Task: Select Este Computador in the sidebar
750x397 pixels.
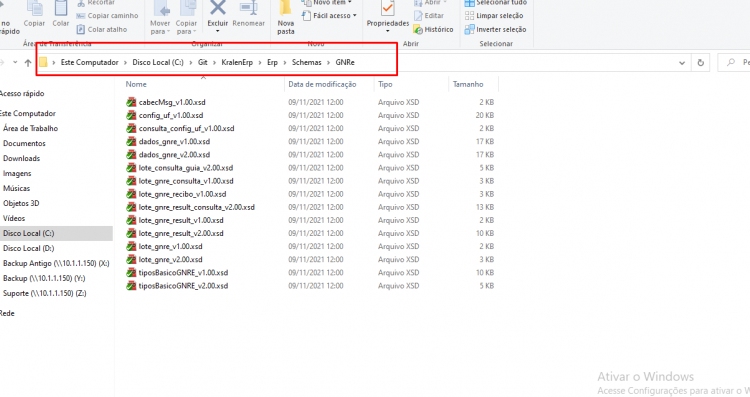Action: pyautogui.click(x=28, y=113)
